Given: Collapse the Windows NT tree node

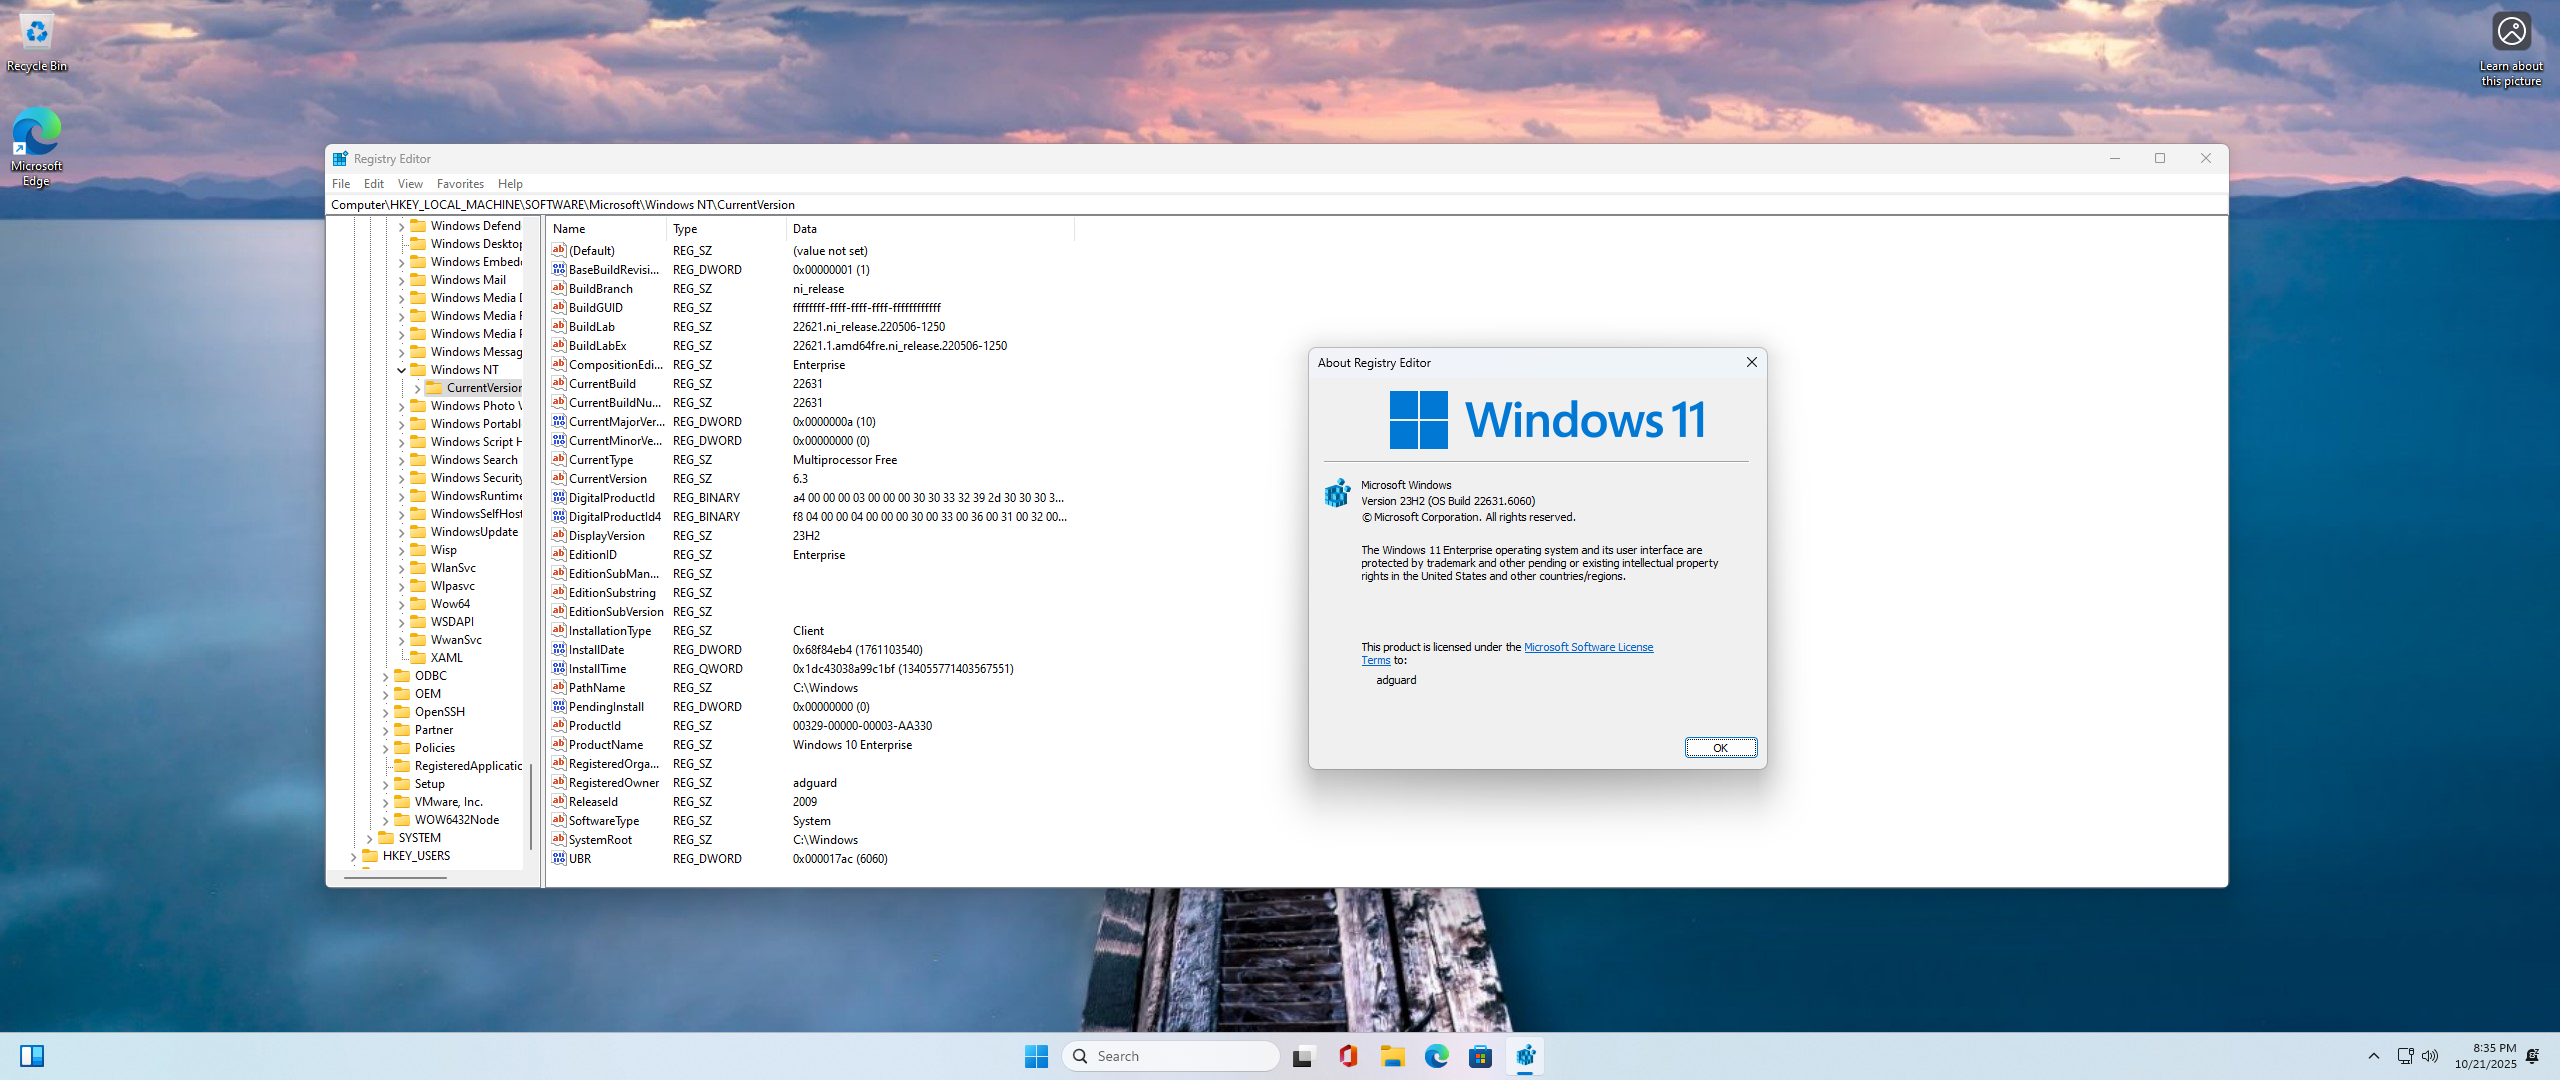Looking at the screenshot, I should [401, 370].
